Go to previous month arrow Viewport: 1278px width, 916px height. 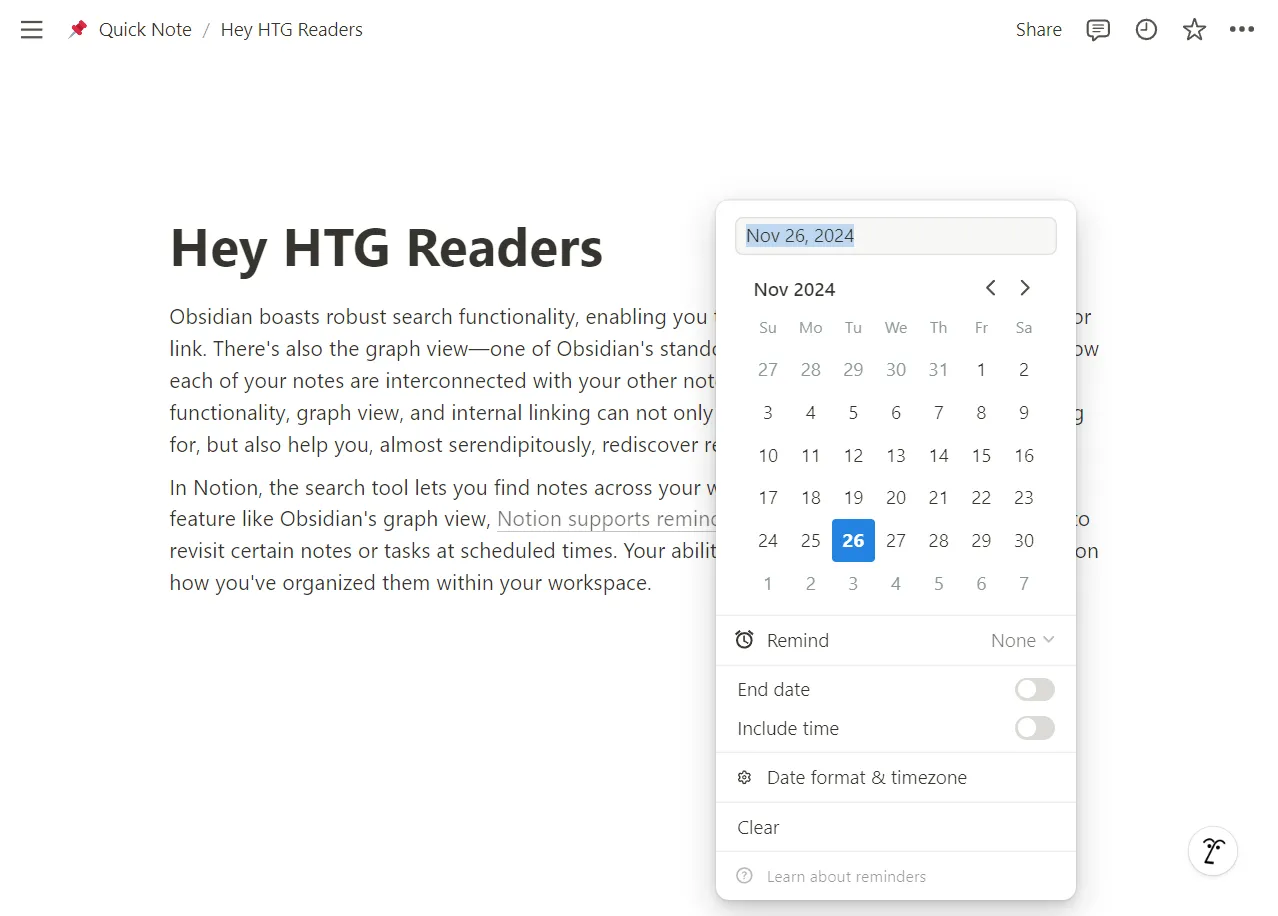coord(990,288)
